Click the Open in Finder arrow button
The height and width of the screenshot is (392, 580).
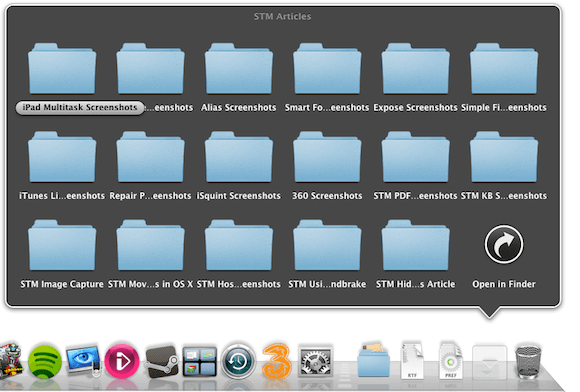(x=504, y=244)
